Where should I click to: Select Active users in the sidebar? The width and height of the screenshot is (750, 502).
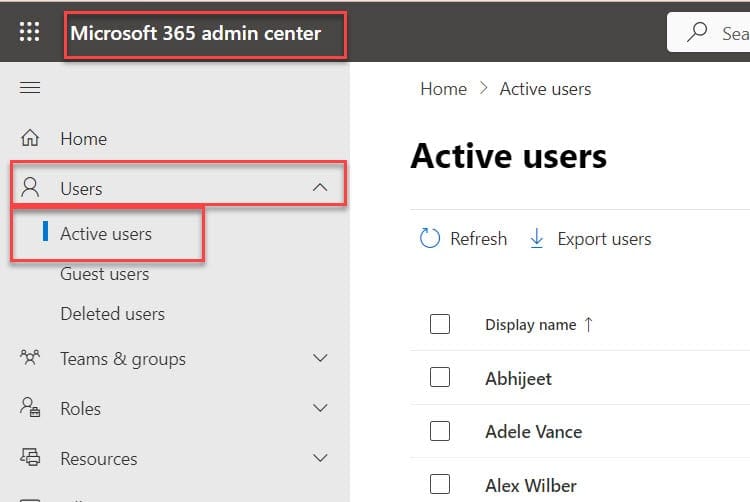point(106,234)
